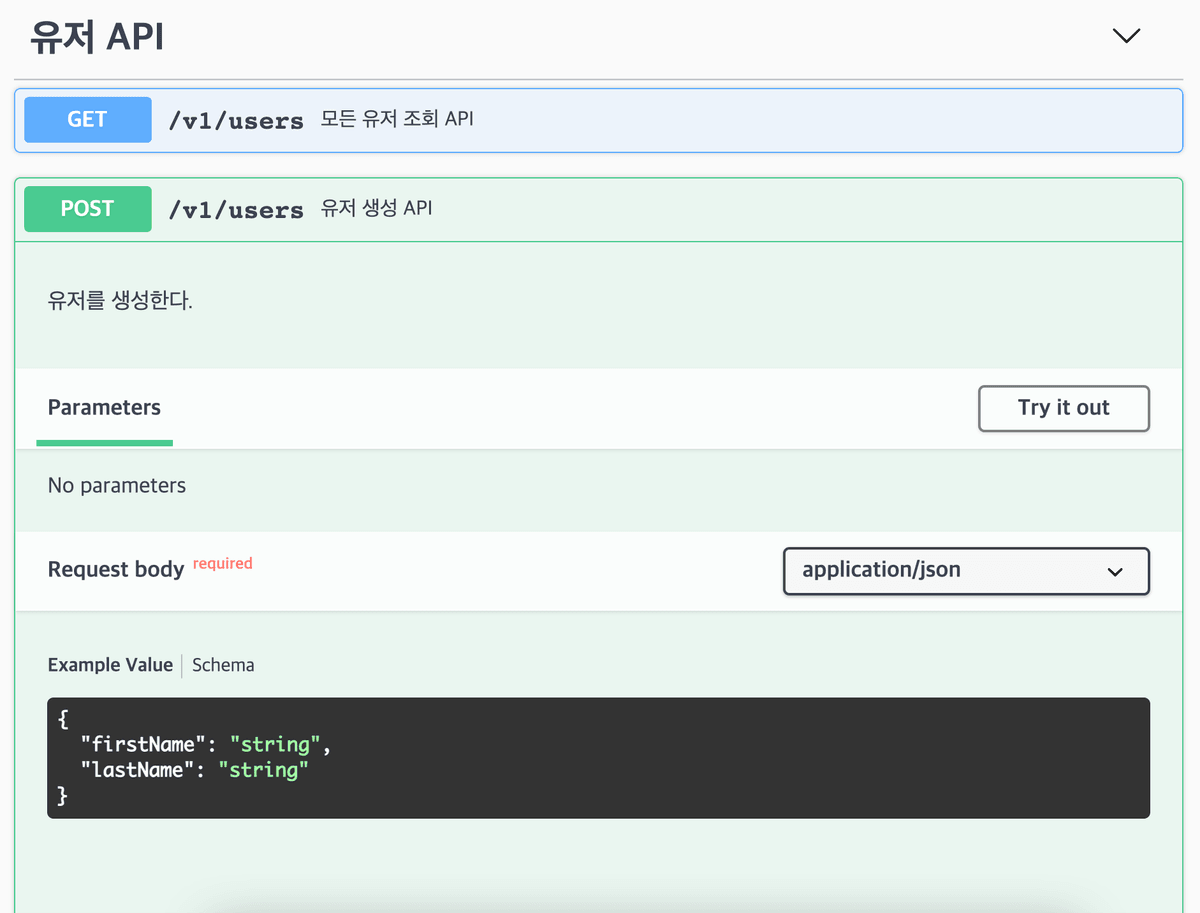Click the /v1/users path in GET row

tap(236, 121)
